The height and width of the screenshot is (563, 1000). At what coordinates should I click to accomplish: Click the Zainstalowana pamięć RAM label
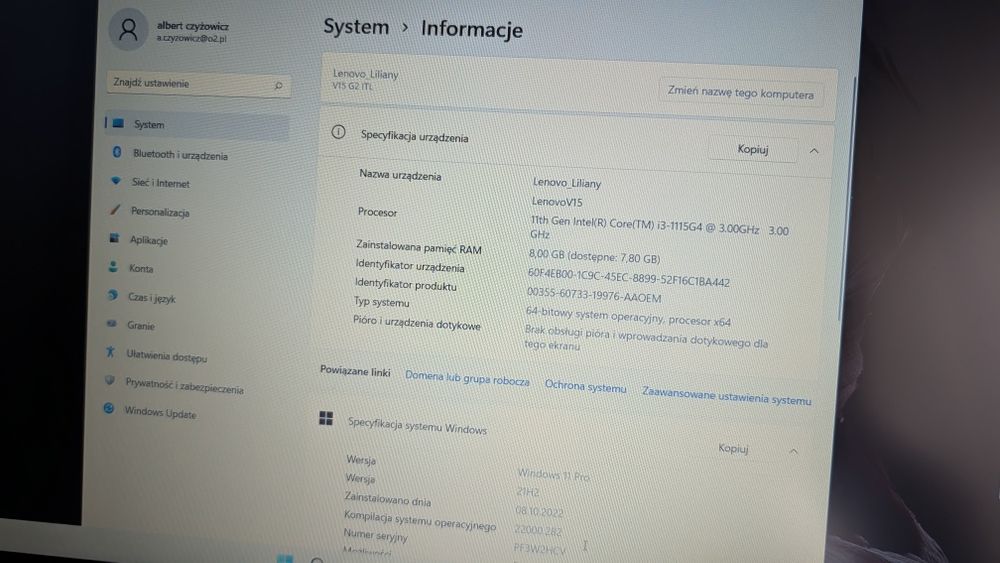click(x=418, y=247)
